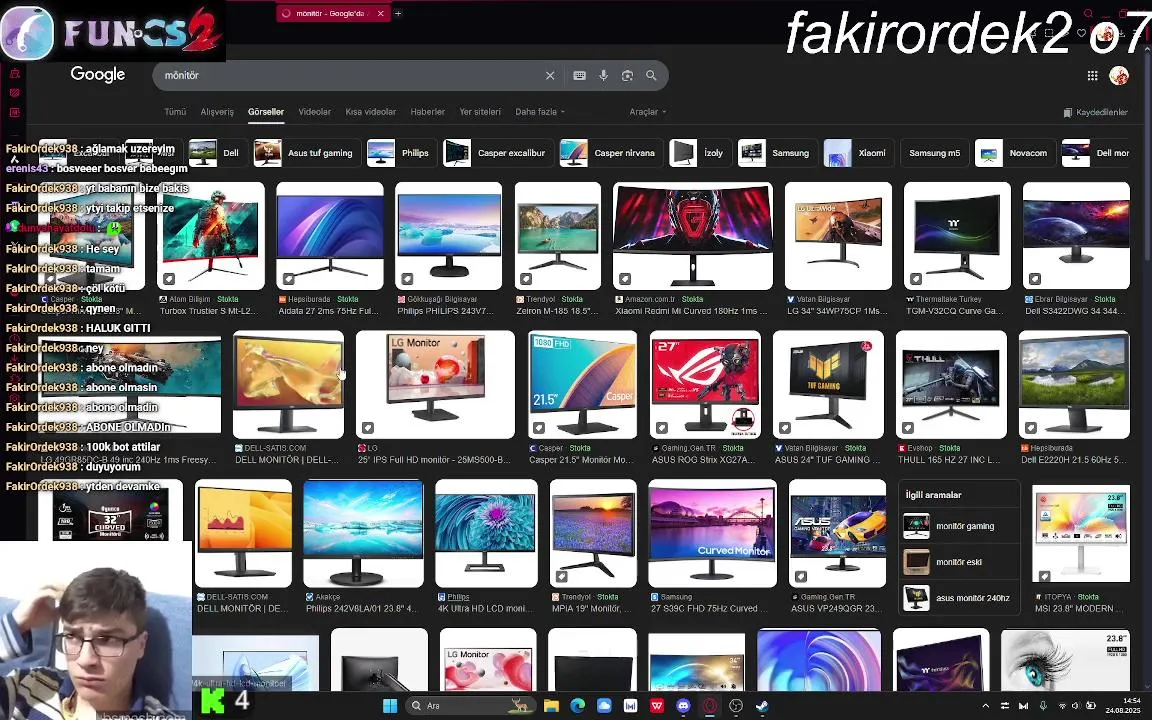Apply the Xiaomi filter chip

[x=858, y=153]
